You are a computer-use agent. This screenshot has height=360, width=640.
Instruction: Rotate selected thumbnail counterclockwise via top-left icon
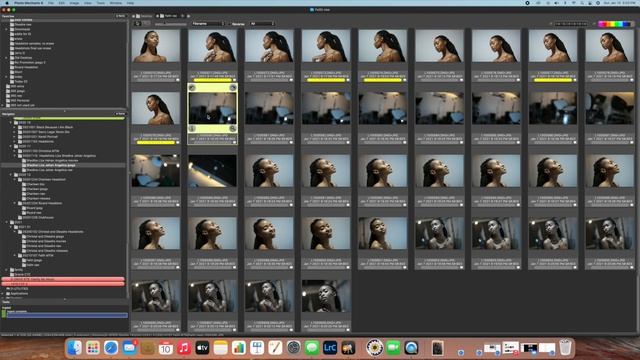(192, 87)
